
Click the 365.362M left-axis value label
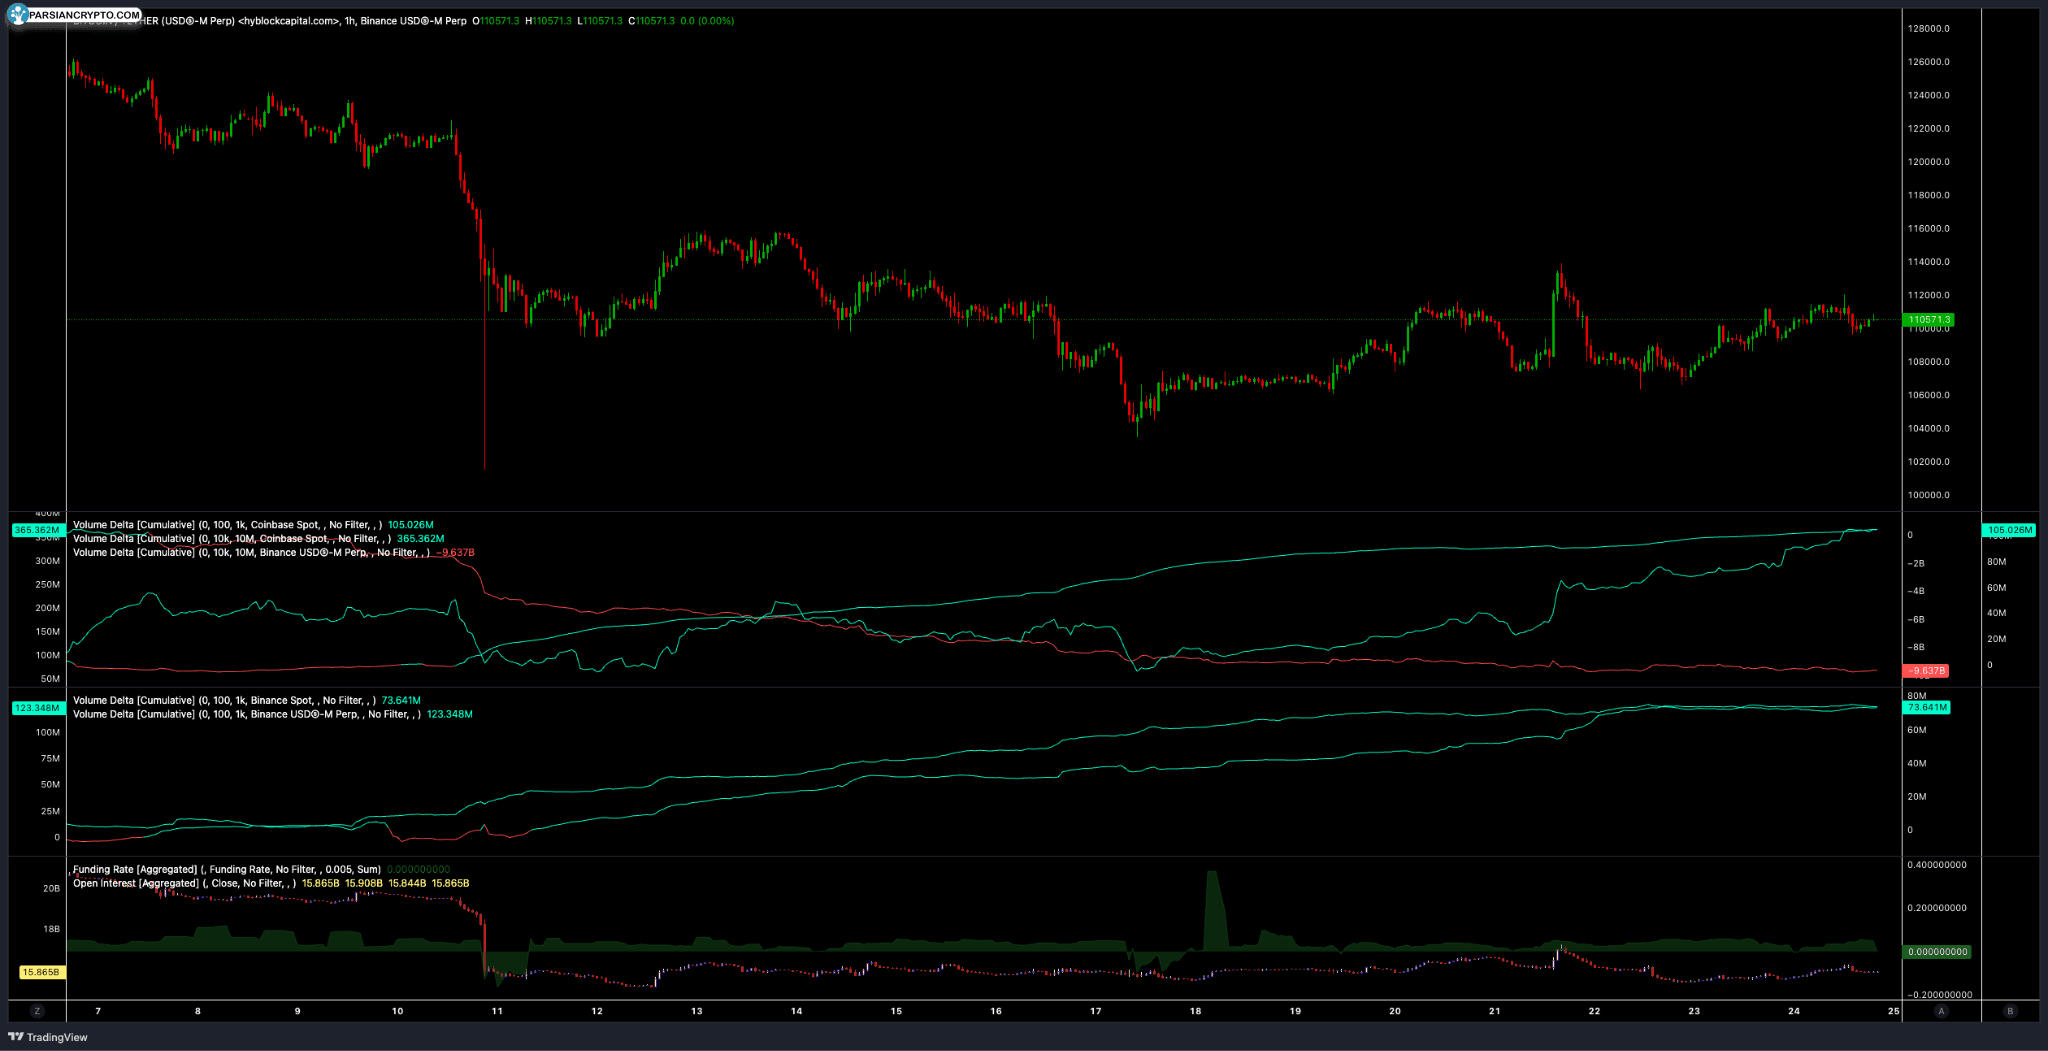coord(38,530)
